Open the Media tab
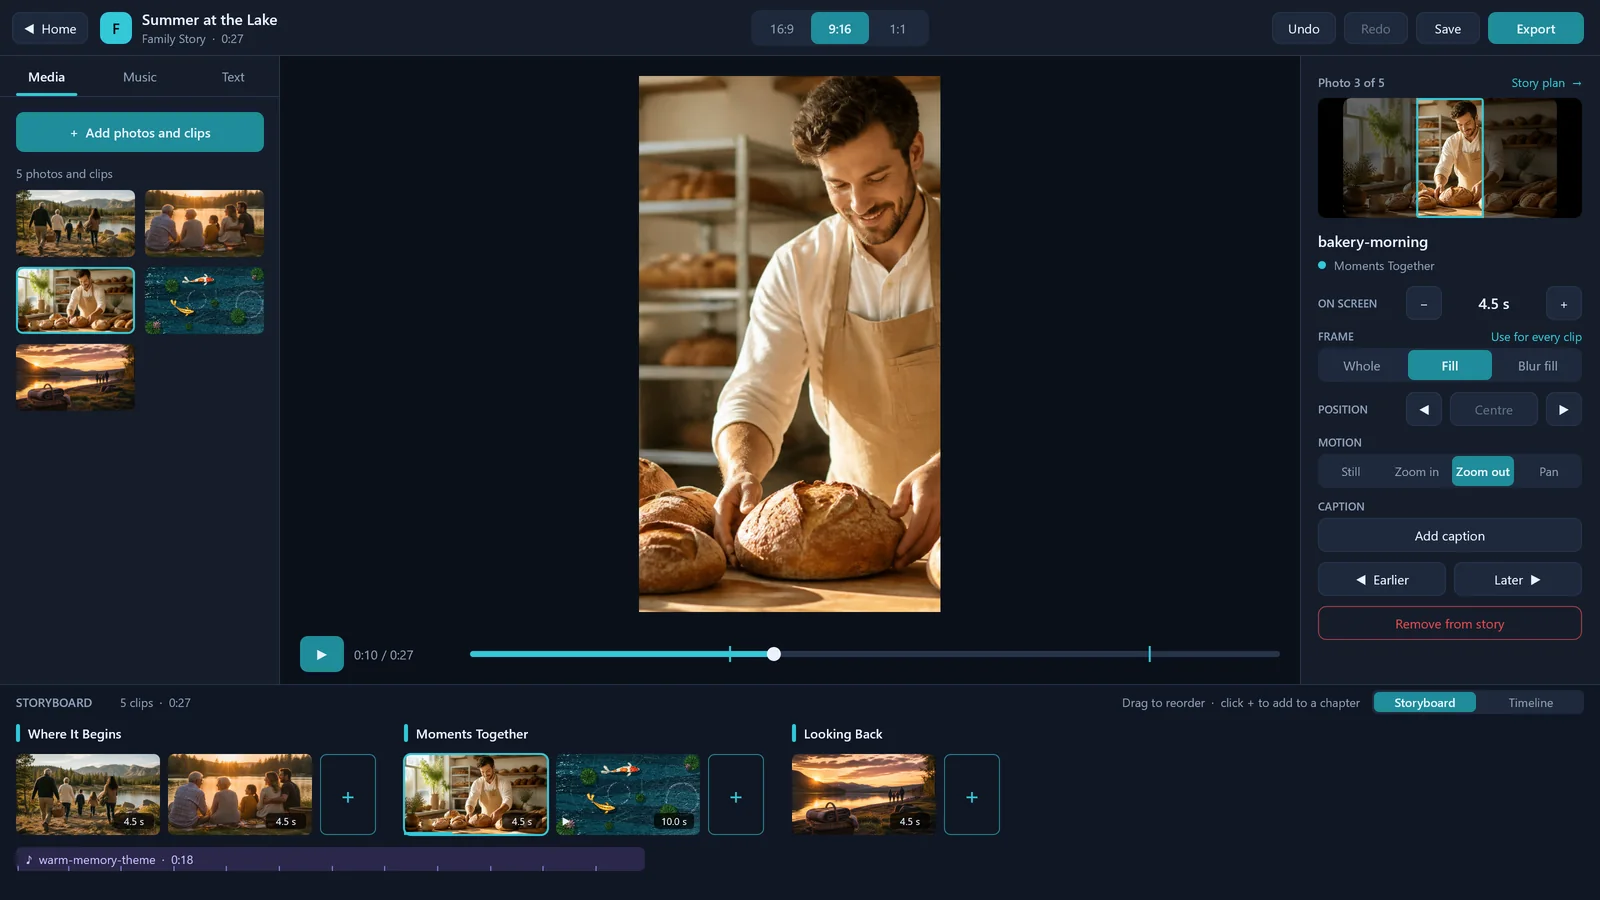This screenshot has width=1600, height=900. coord(46,77)
